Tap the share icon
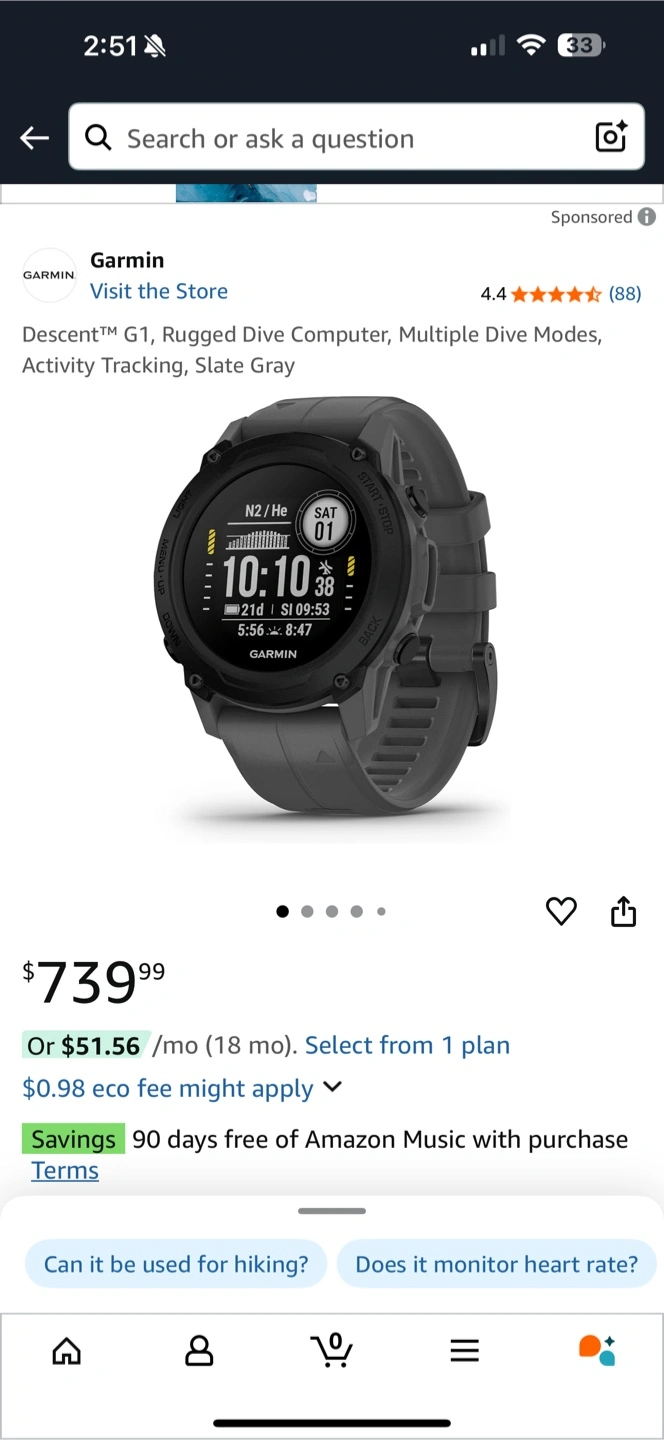Viewport: 664px width, 1440px height. pyautogui.click(x=623, y=911)
